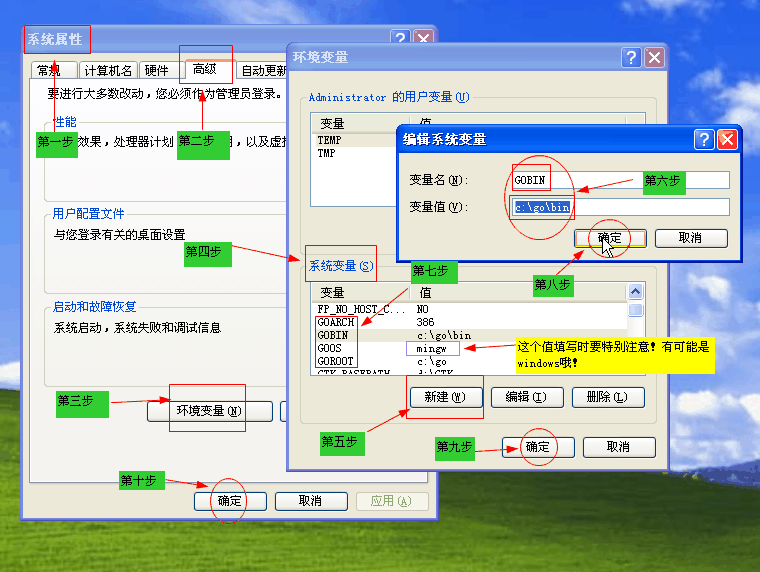The height and width of the screenshot is (572, 760).
Task: Click 变量 column header in system variables
Action: coord(361,293)
